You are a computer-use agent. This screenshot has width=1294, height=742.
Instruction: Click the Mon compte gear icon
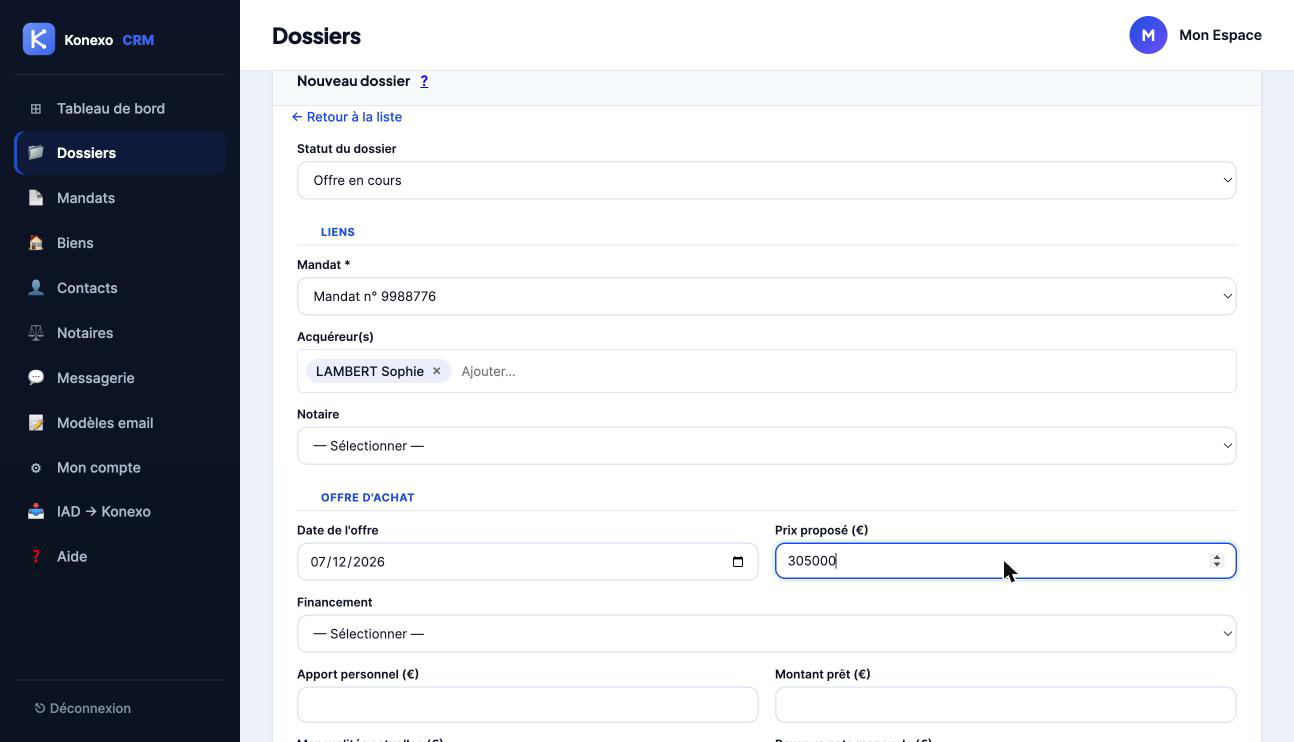coord(36,468)
